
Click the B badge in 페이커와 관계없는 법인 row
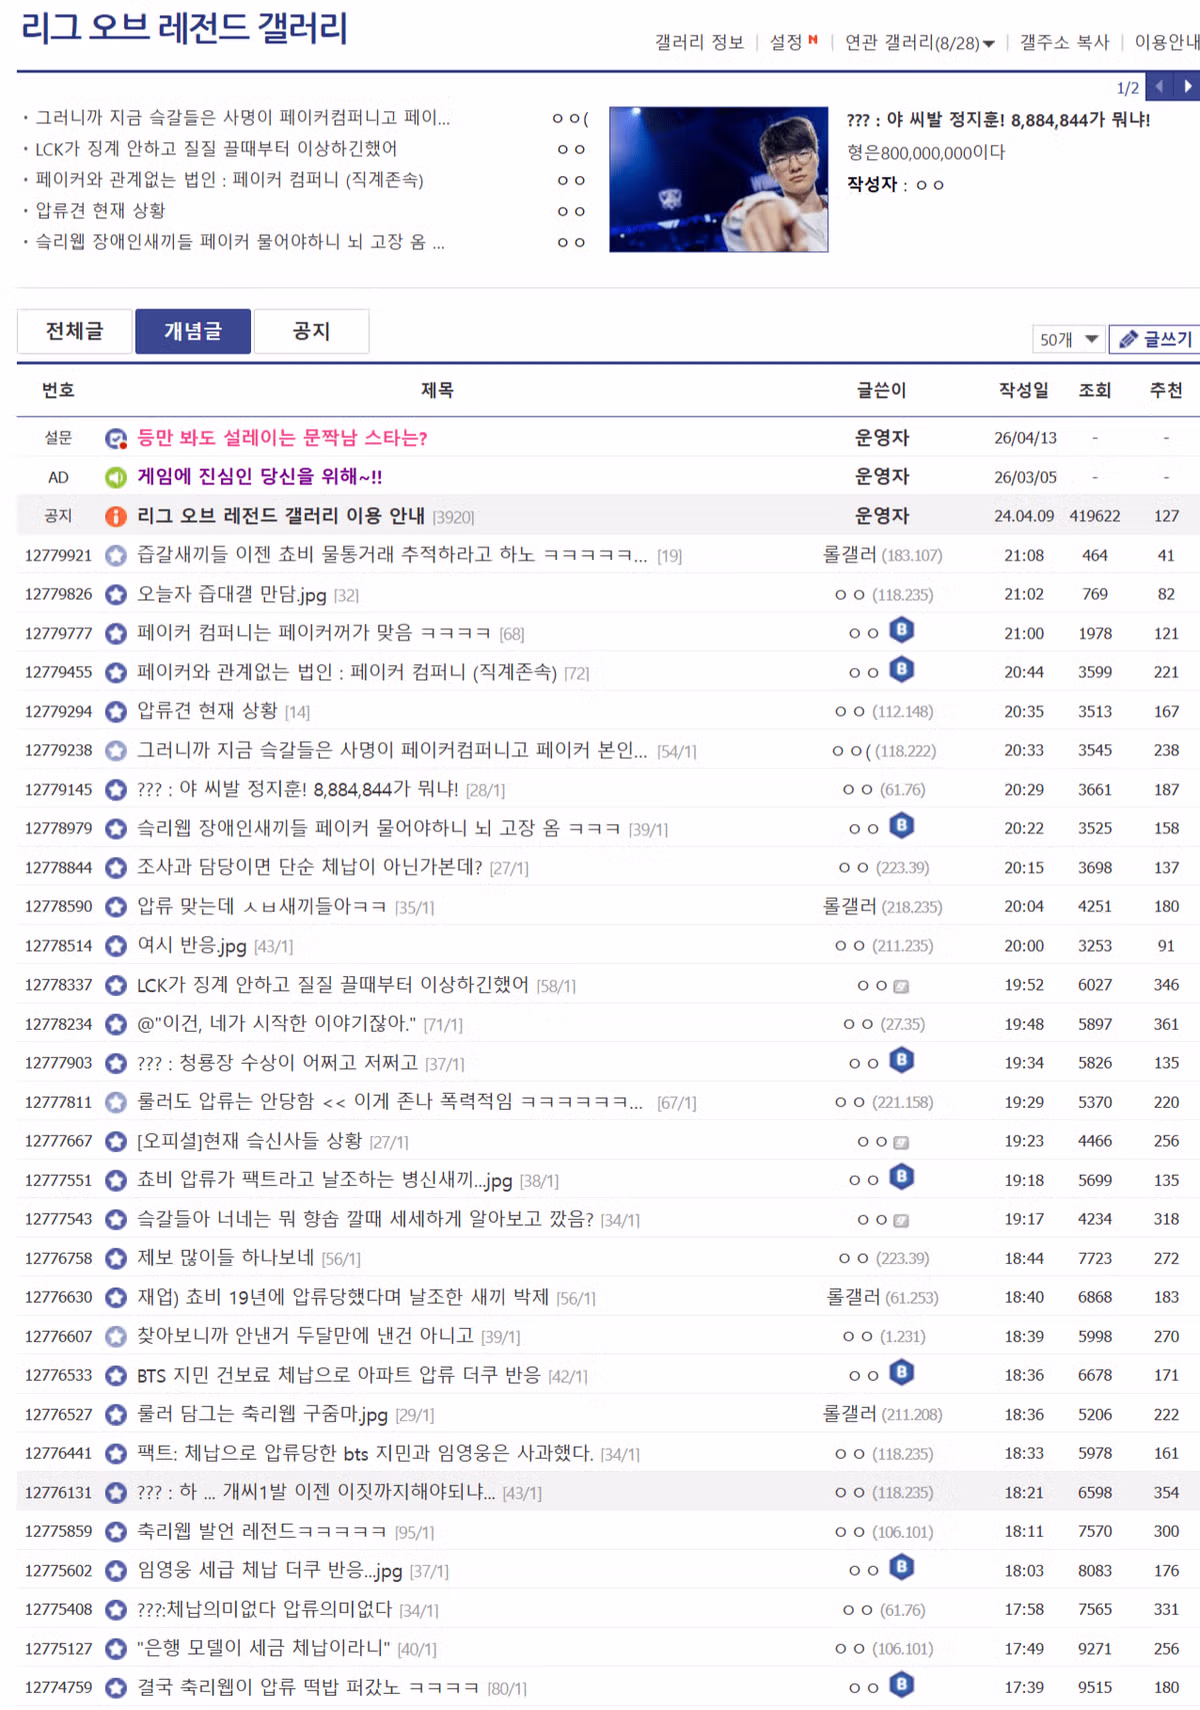click(902, 669)
